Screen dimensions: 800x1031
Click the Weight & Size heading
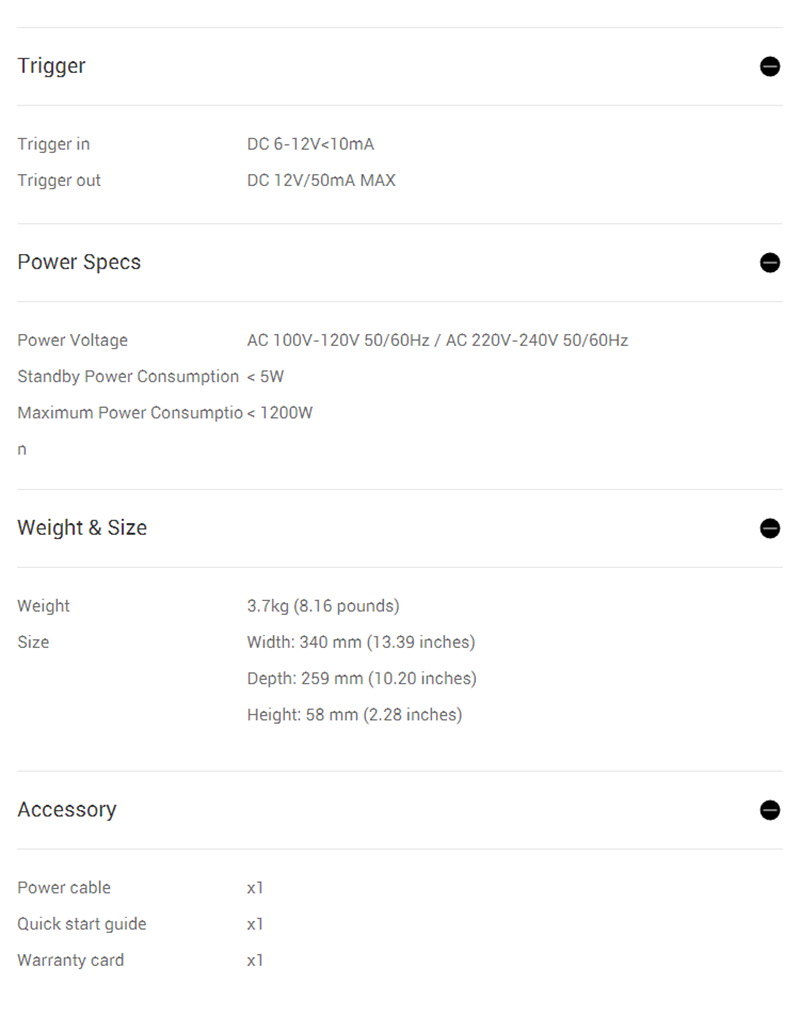click(x=82, y=528)
